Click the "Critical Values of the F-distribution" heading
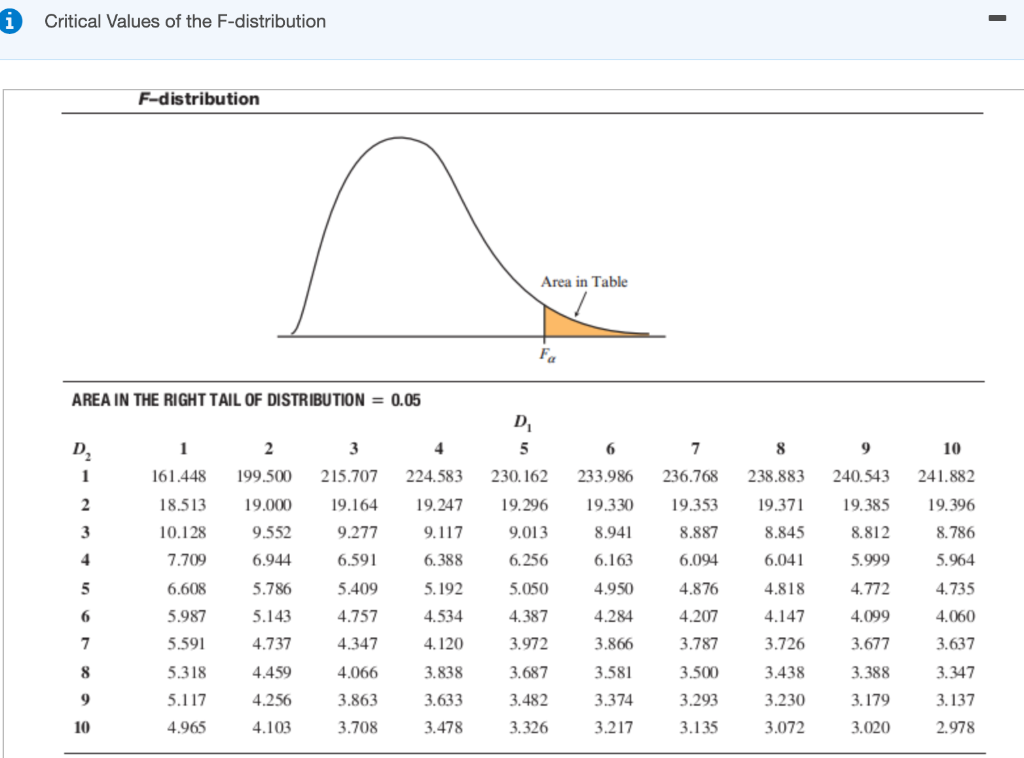The width and height of the screenshot is (1024, 758). click(x=184, y=21)
